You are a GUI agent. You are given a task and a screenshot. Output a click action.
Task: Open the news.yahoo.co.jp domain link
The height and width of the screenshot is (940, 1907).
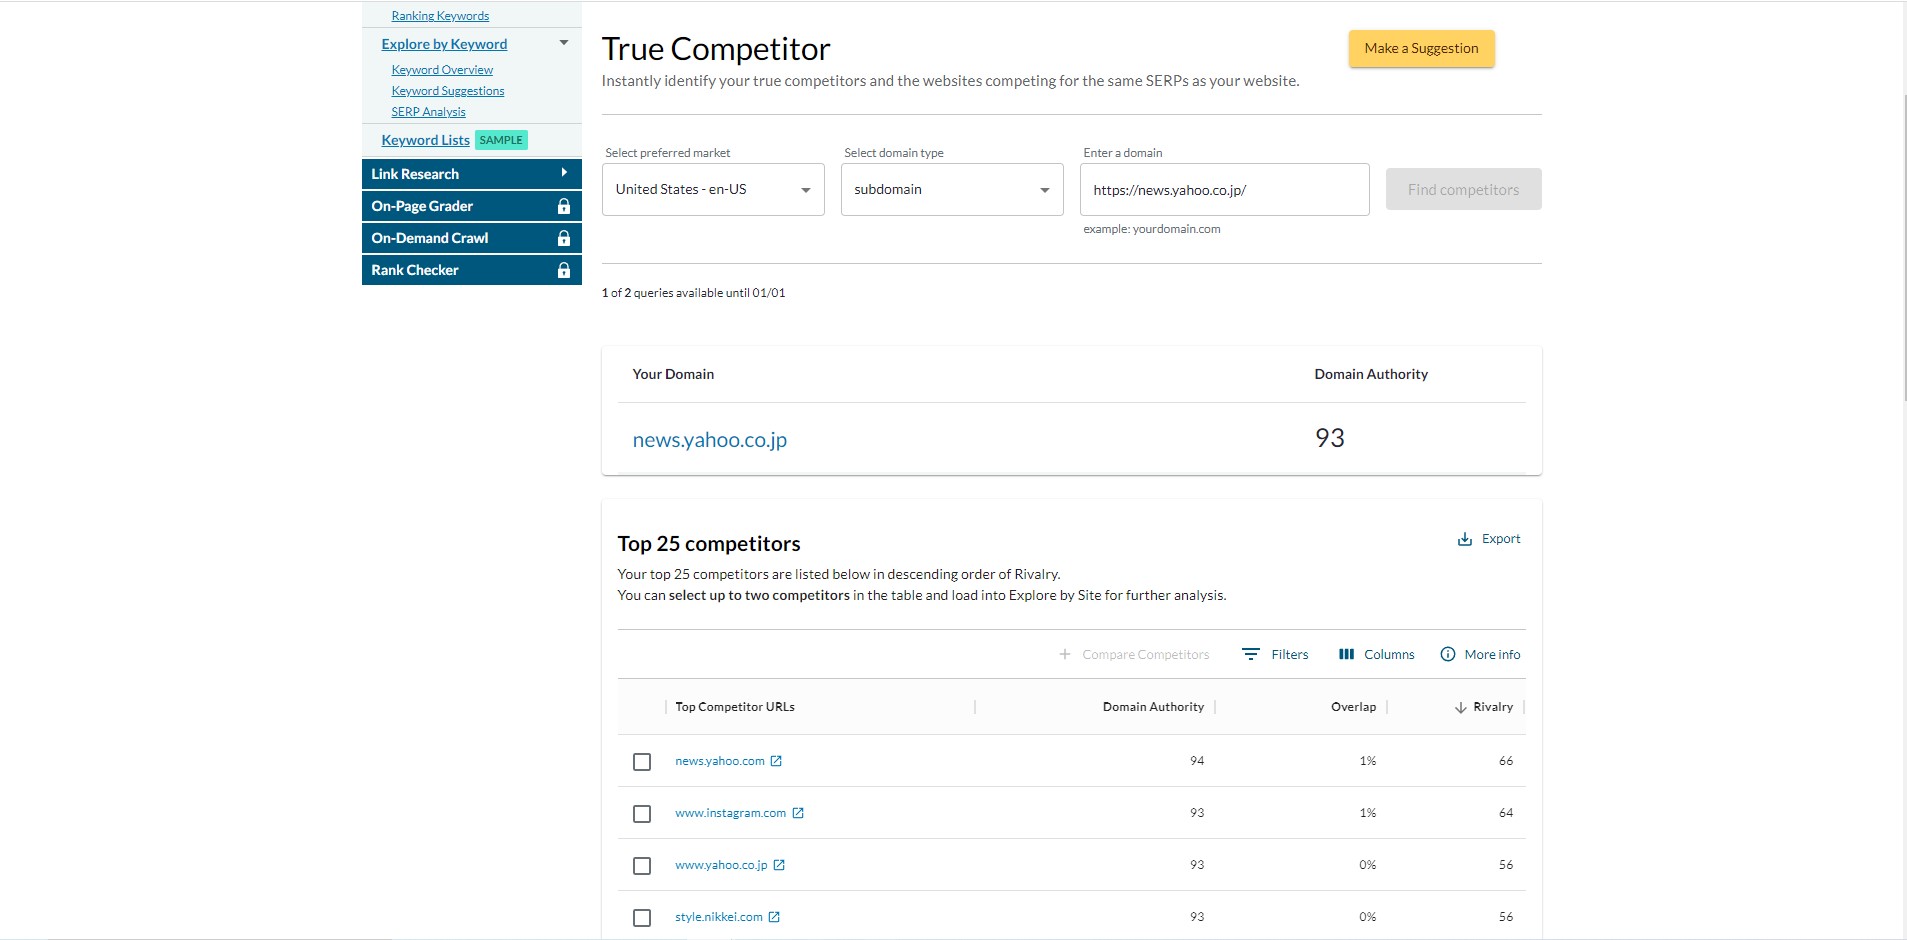[x=710, y=440]
